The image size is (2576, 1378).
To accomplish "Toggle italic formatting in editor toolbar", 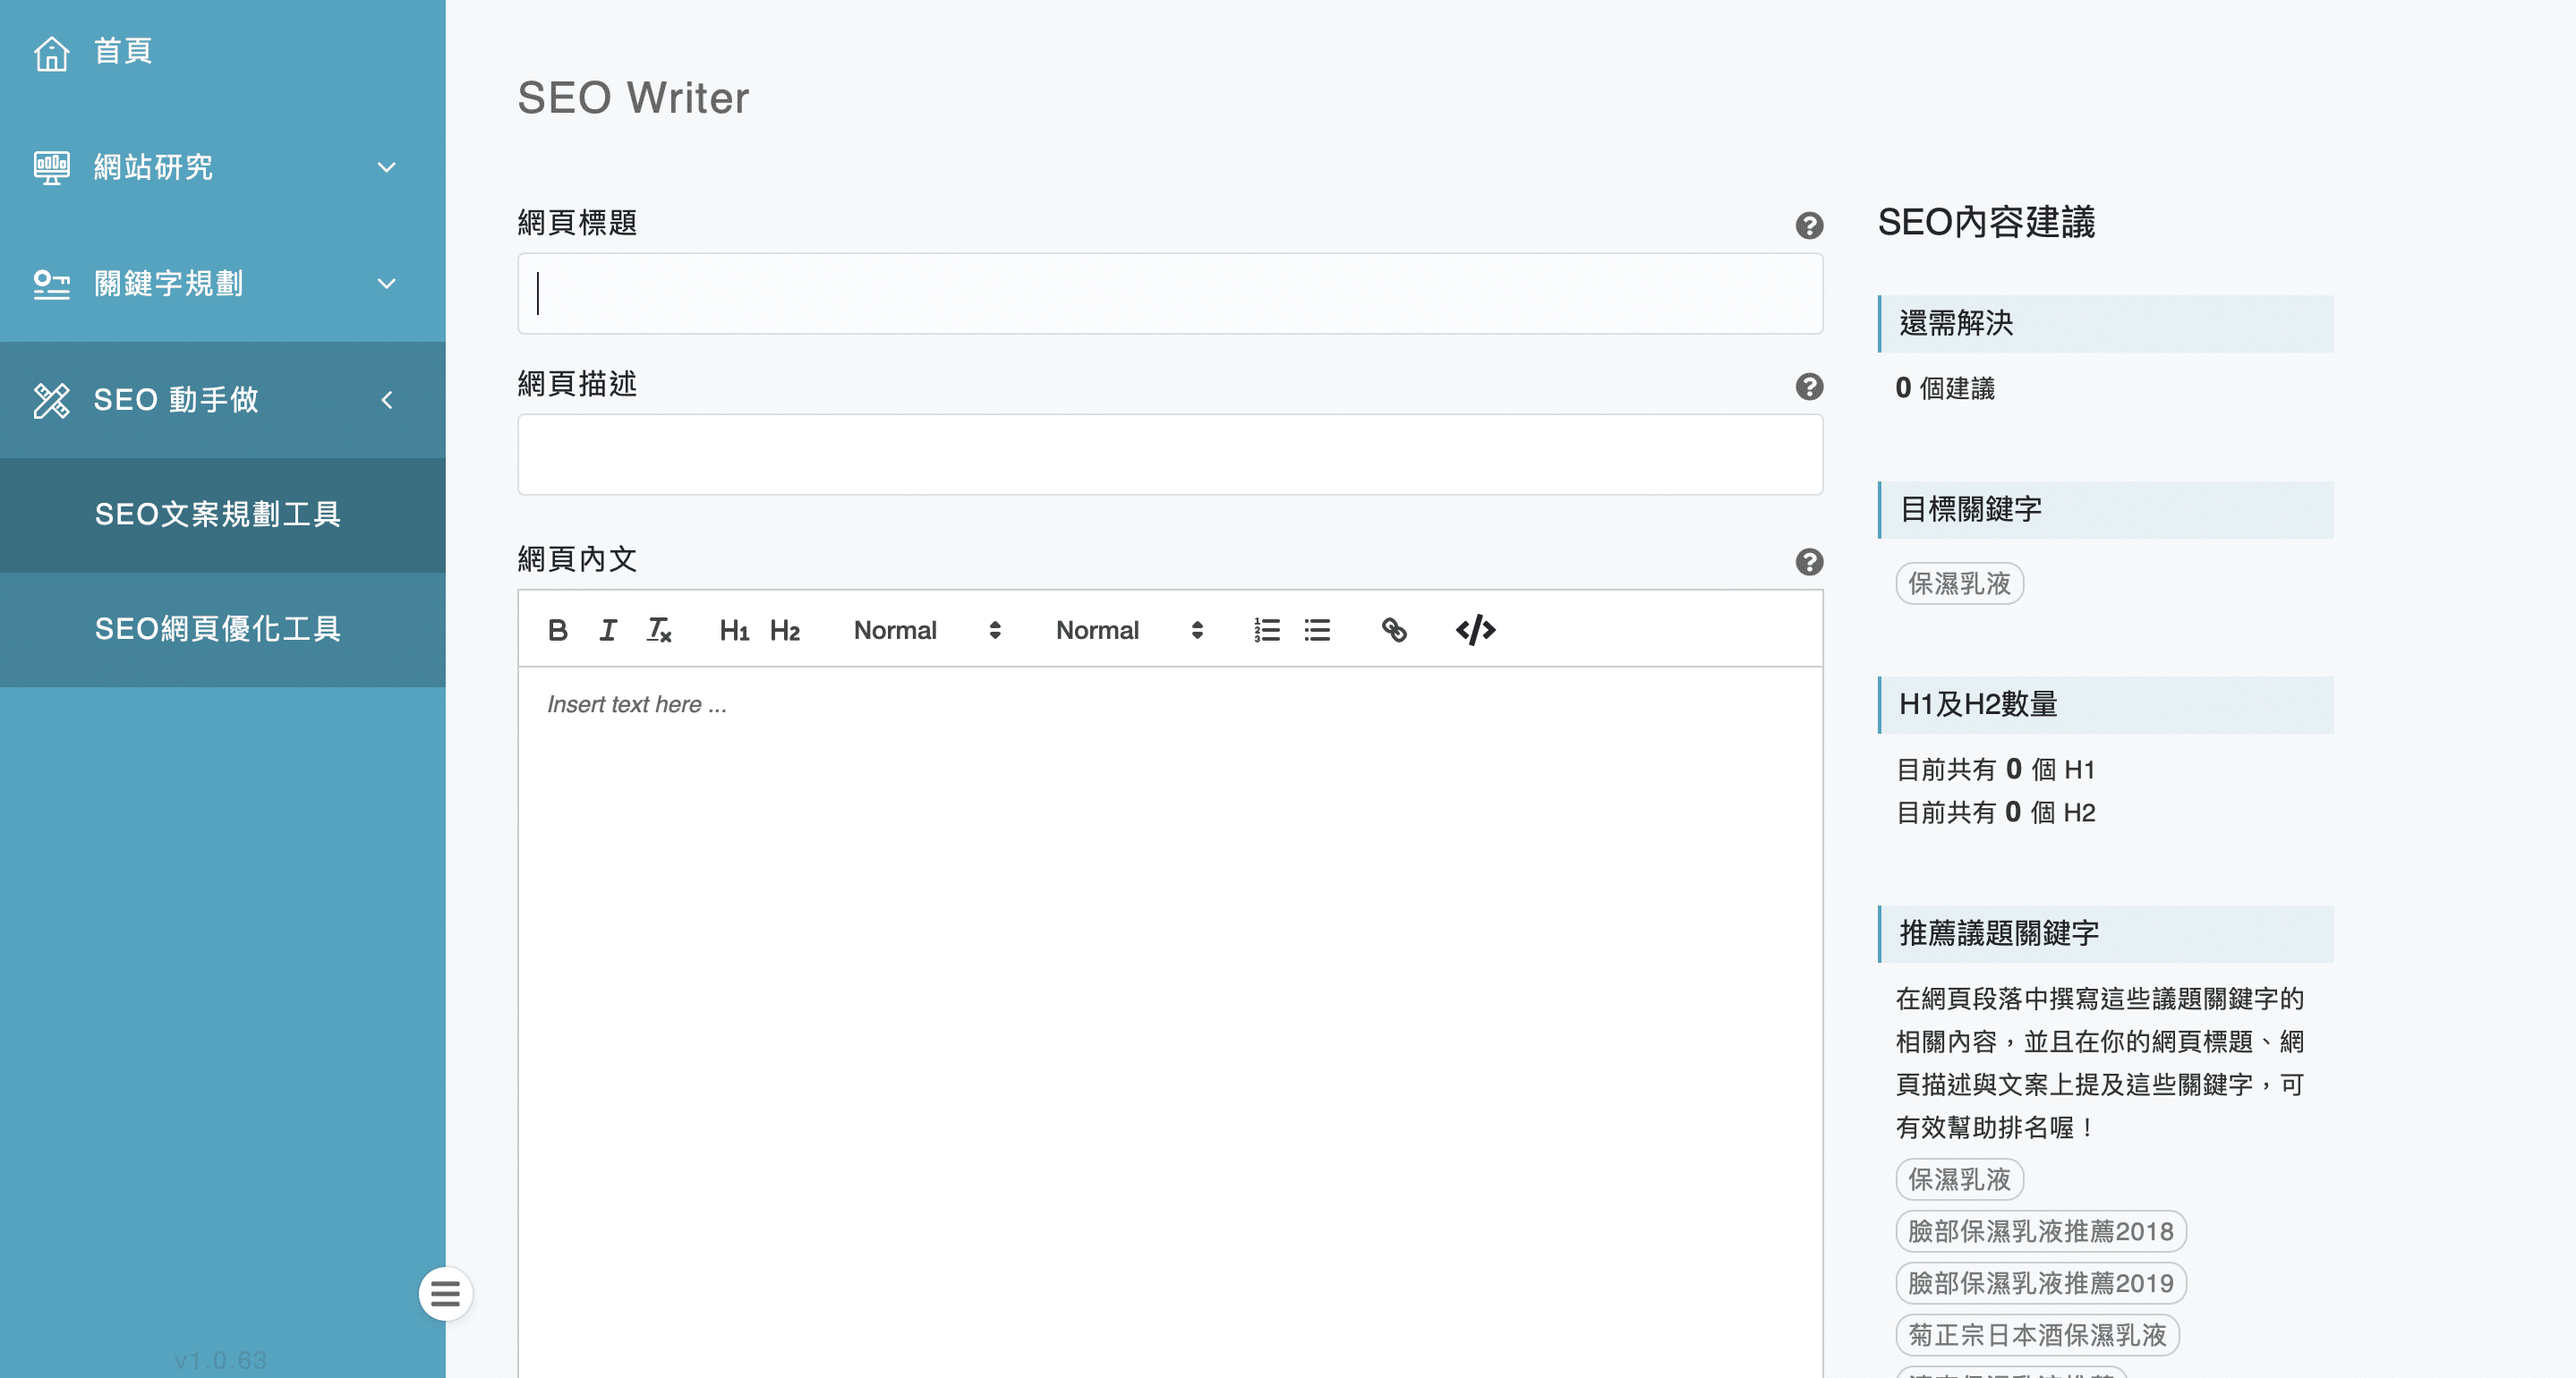I will pyautogui.click(x=607, y=630).
